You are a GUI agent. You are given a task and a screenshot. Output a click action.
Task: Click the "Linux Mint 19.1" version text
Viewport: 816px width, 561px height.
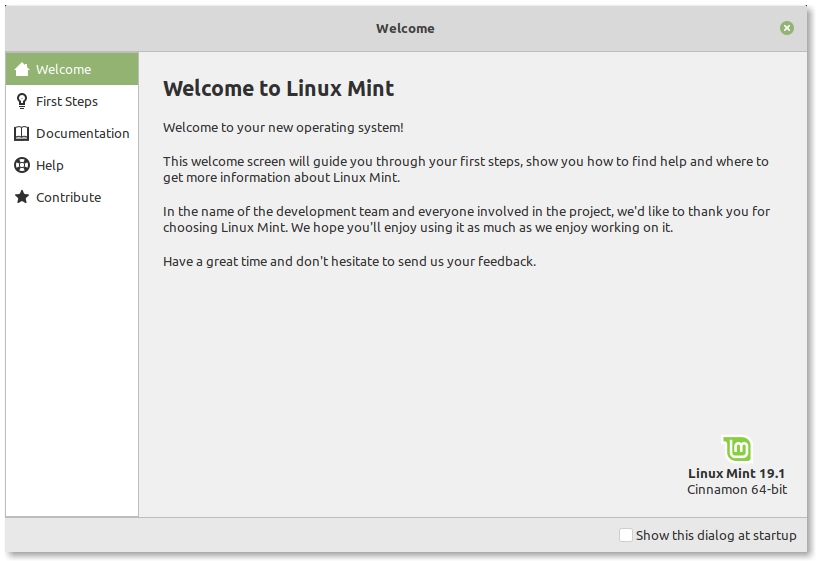[x=737, y=473]
